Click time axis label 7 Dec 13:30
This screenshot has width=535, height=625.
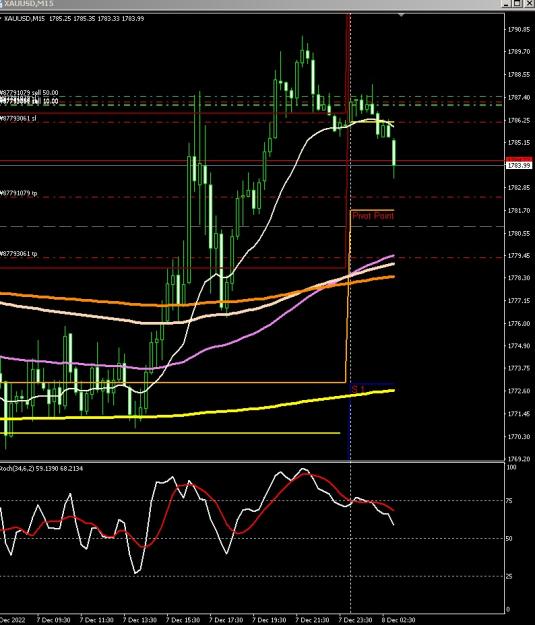[140, 620]
